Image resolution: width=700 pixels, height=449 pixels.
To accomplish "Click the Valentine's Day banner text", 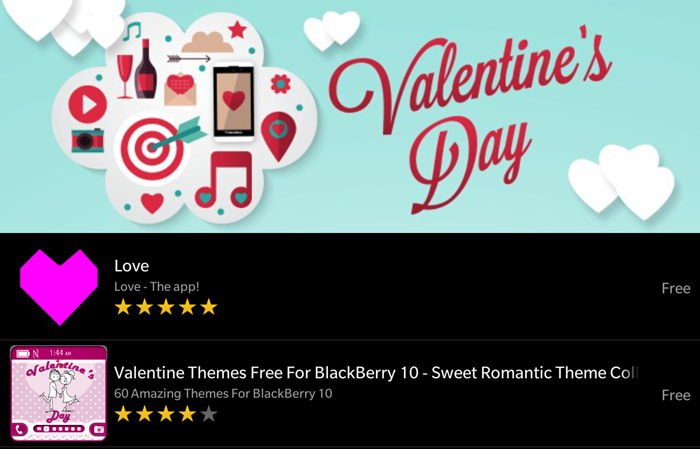I will (x=470, y=115).
